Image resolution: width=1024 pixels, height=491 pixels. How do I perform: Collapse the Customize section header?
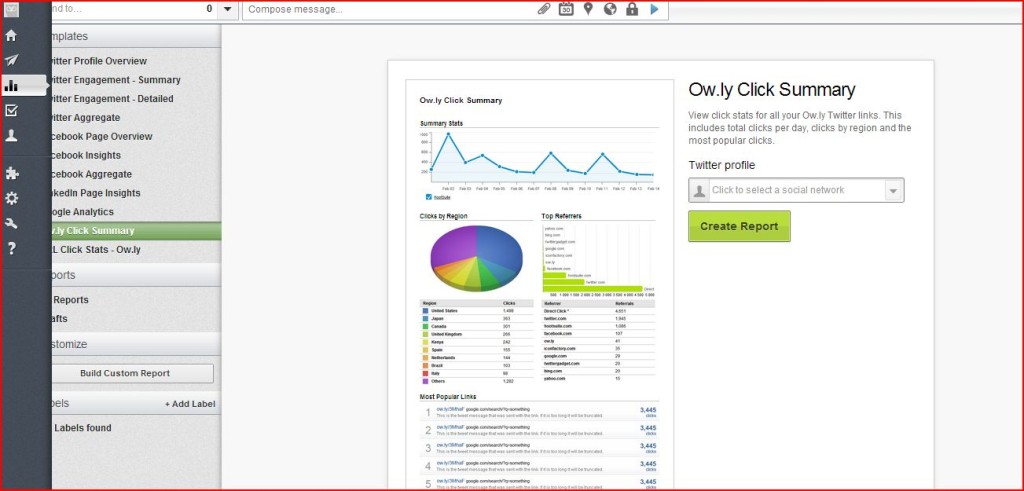tap(136, 344)
